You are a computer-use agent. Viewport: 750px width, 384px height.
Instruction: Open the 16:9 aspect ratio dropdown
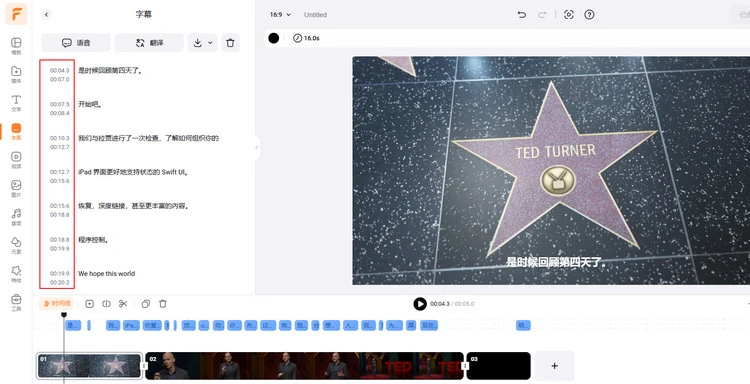(280, 15)
